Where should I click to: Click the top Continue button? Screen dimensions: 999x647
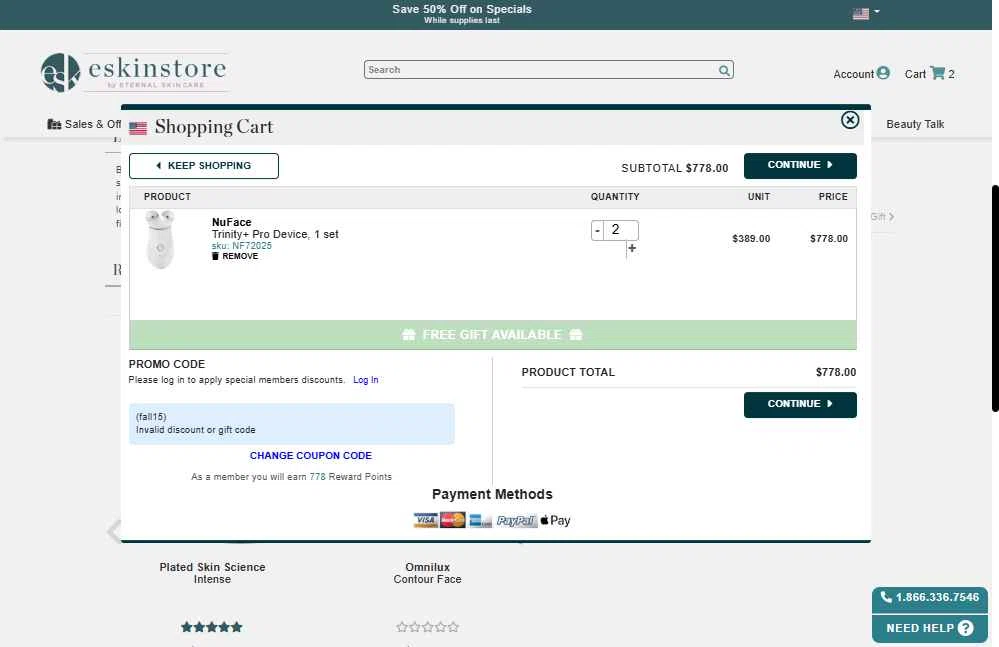pyautogui.click(x=800, y=166)
